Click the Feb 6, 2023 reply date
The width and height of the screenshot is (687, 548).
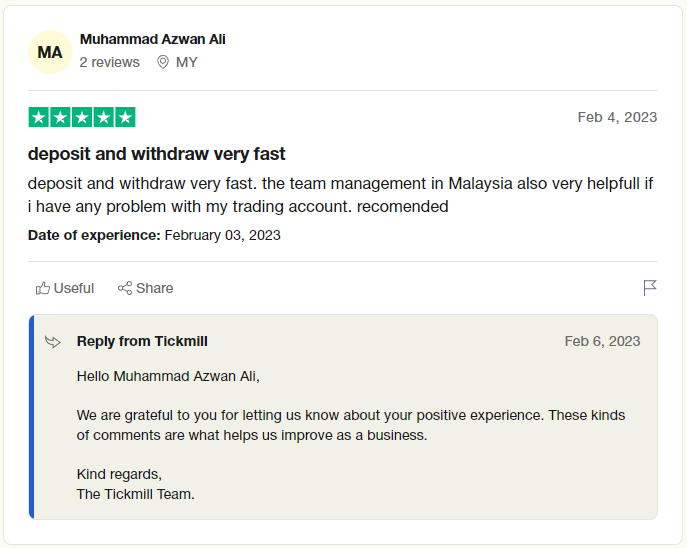pos(602,341)
